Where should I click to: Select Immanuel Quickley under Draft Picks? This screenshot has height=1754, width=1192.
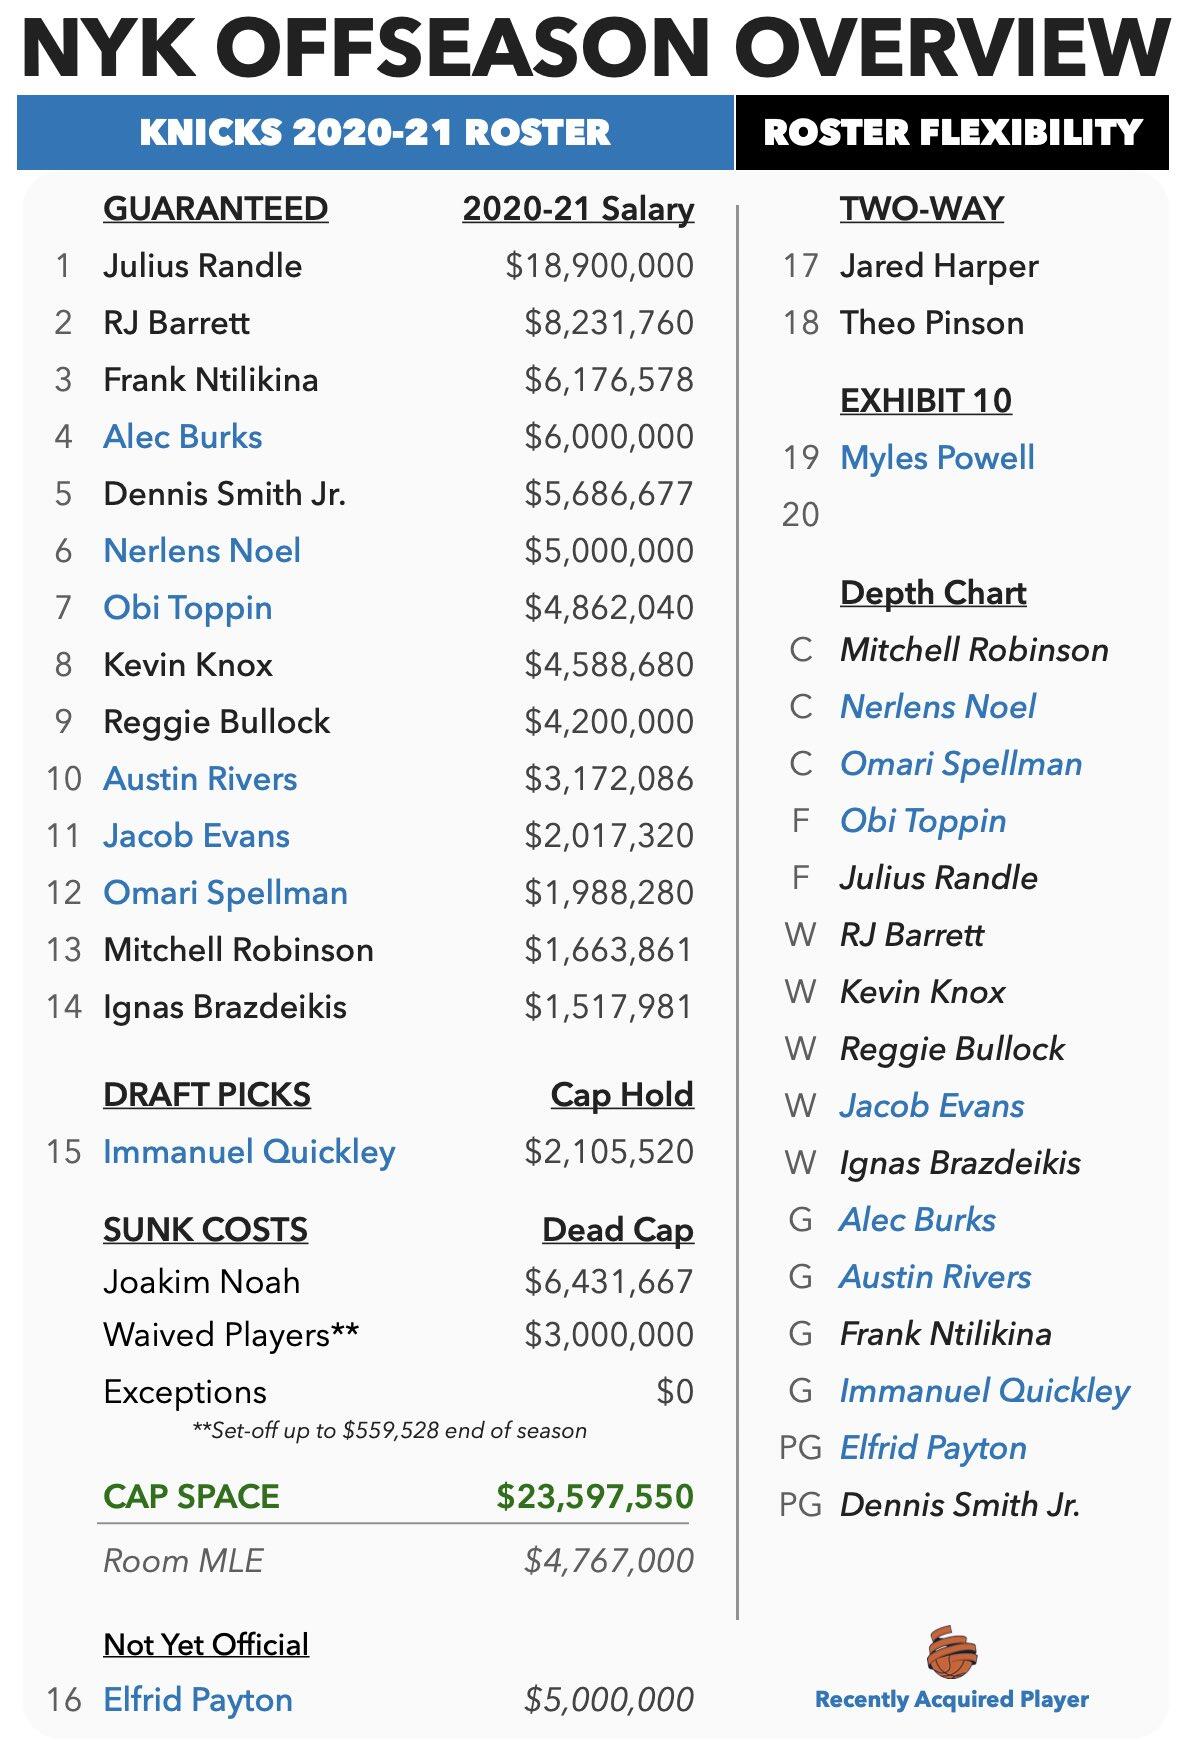249,1152
